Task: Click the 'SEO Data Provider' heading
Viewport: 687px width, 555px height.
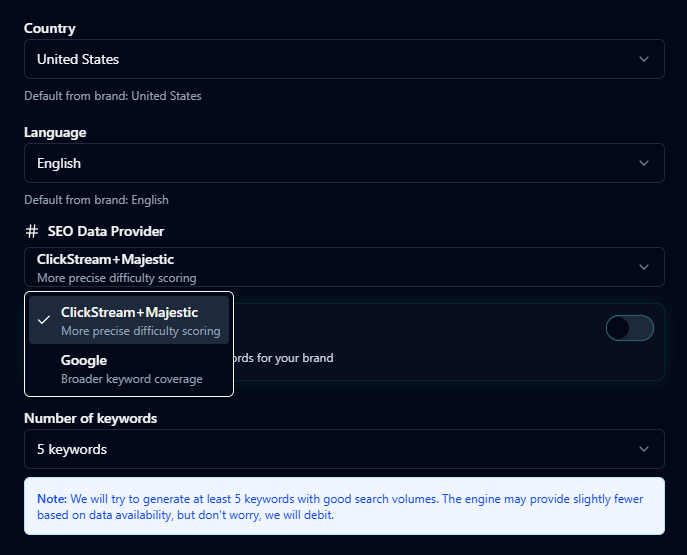Action: tap(106, 231)
